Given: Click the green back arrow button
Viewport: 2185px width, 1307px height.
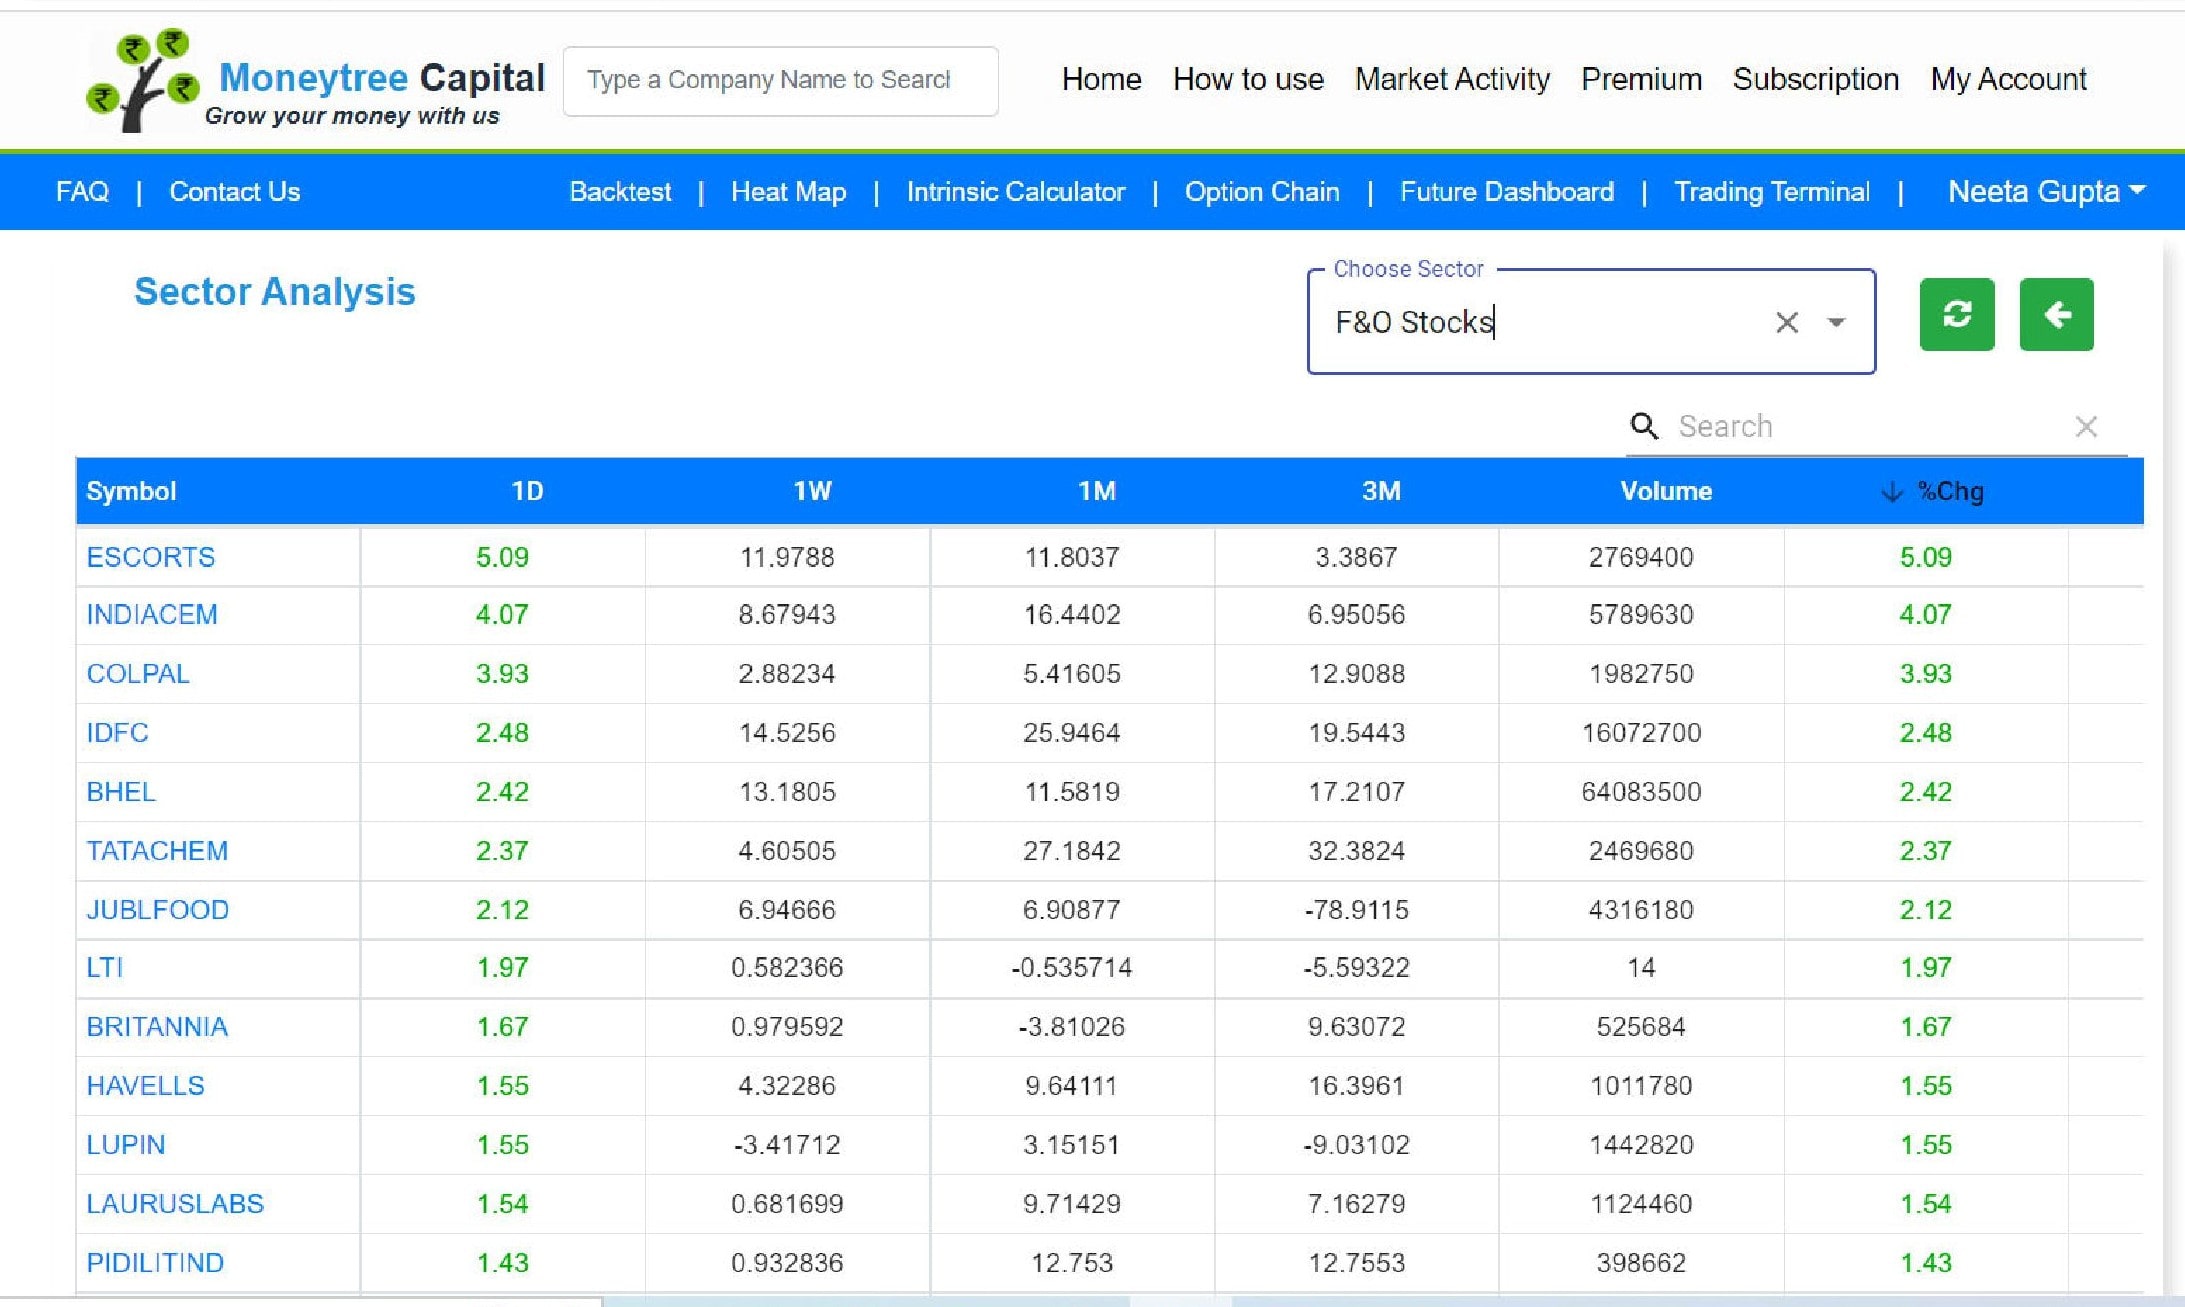Looking at the screenshot, I should coord(2056,315).
